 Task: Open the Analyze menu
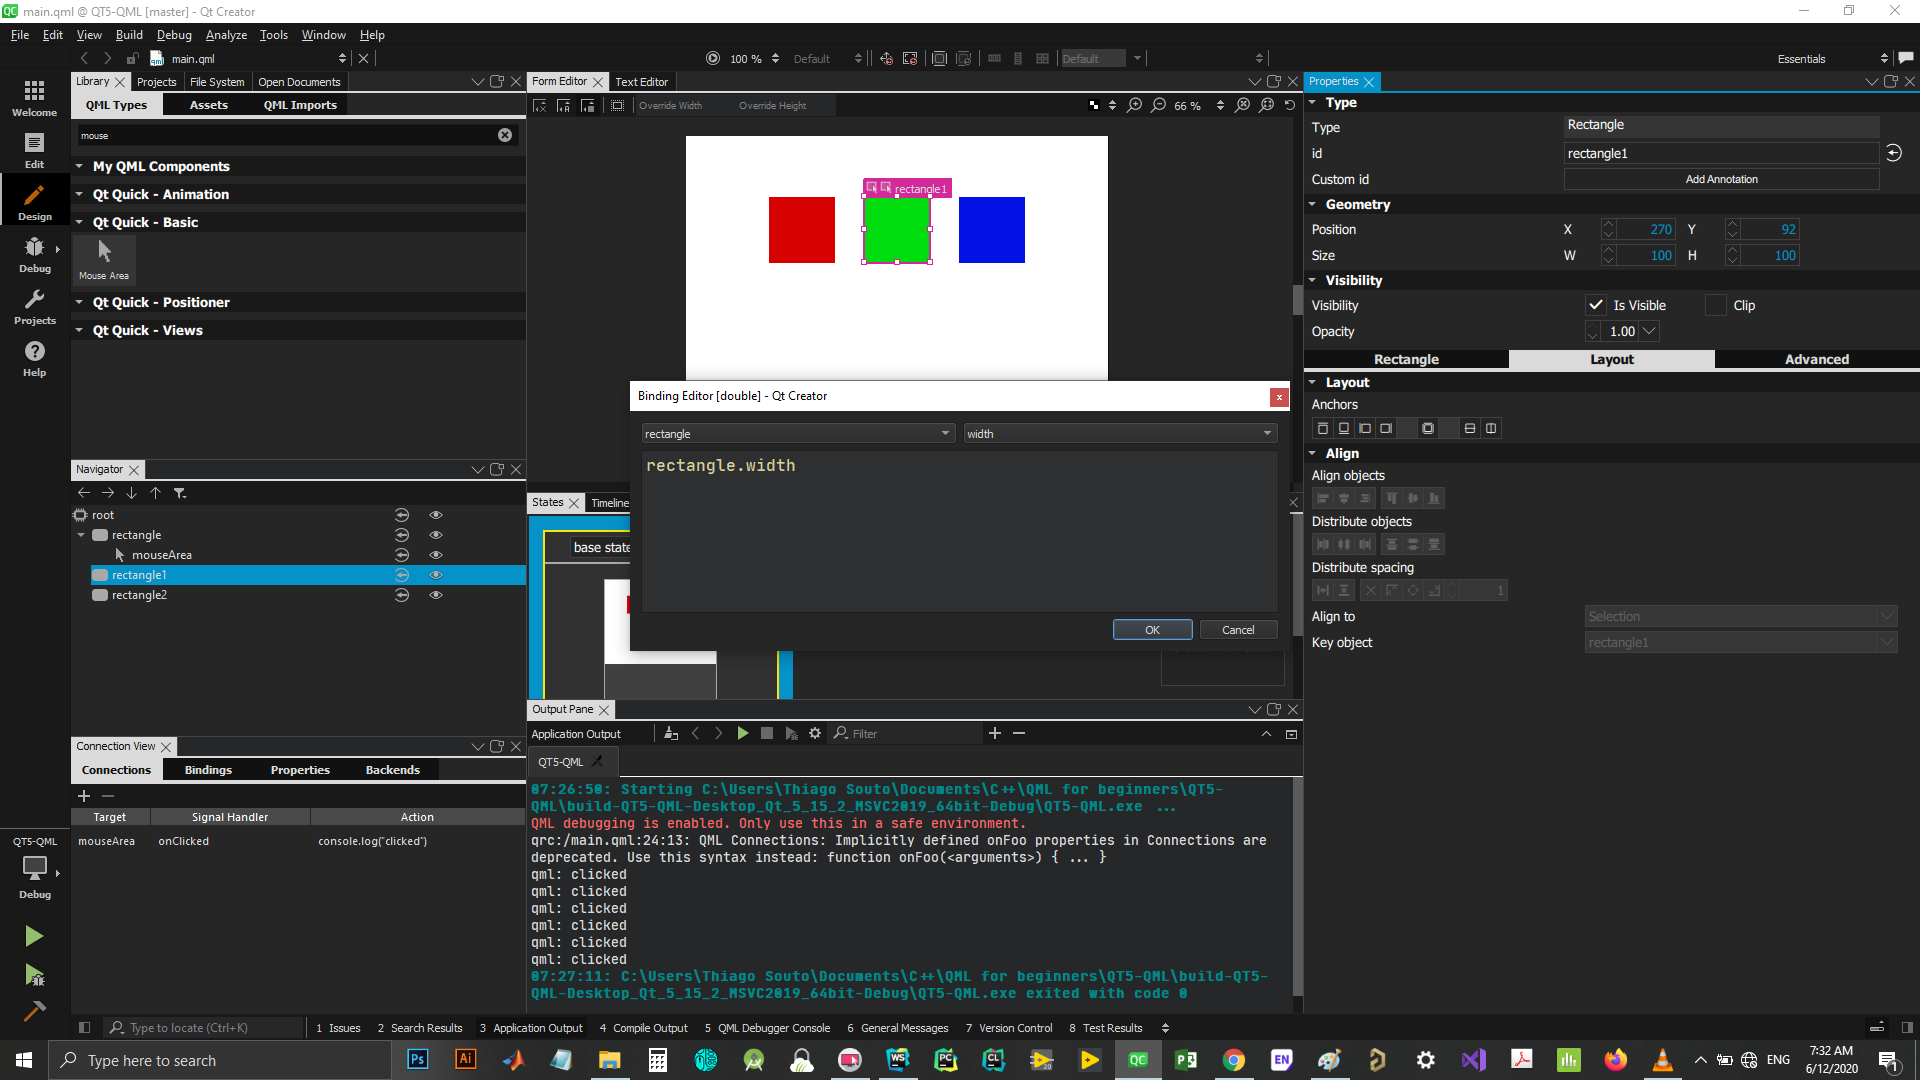click(226, 35)
